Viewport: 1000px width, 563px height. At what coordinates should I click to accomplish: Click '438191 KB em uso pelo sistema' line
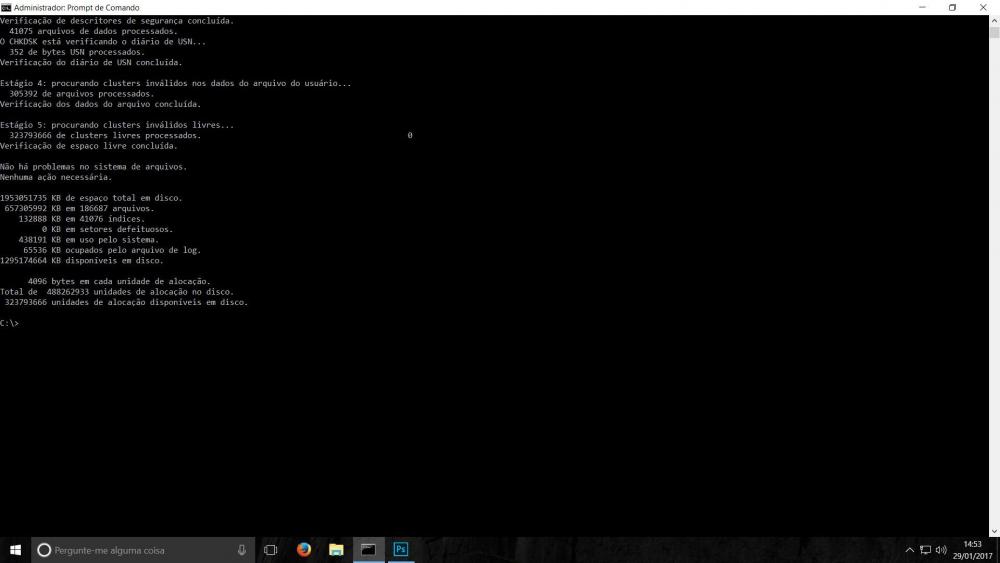pos(89,240)
